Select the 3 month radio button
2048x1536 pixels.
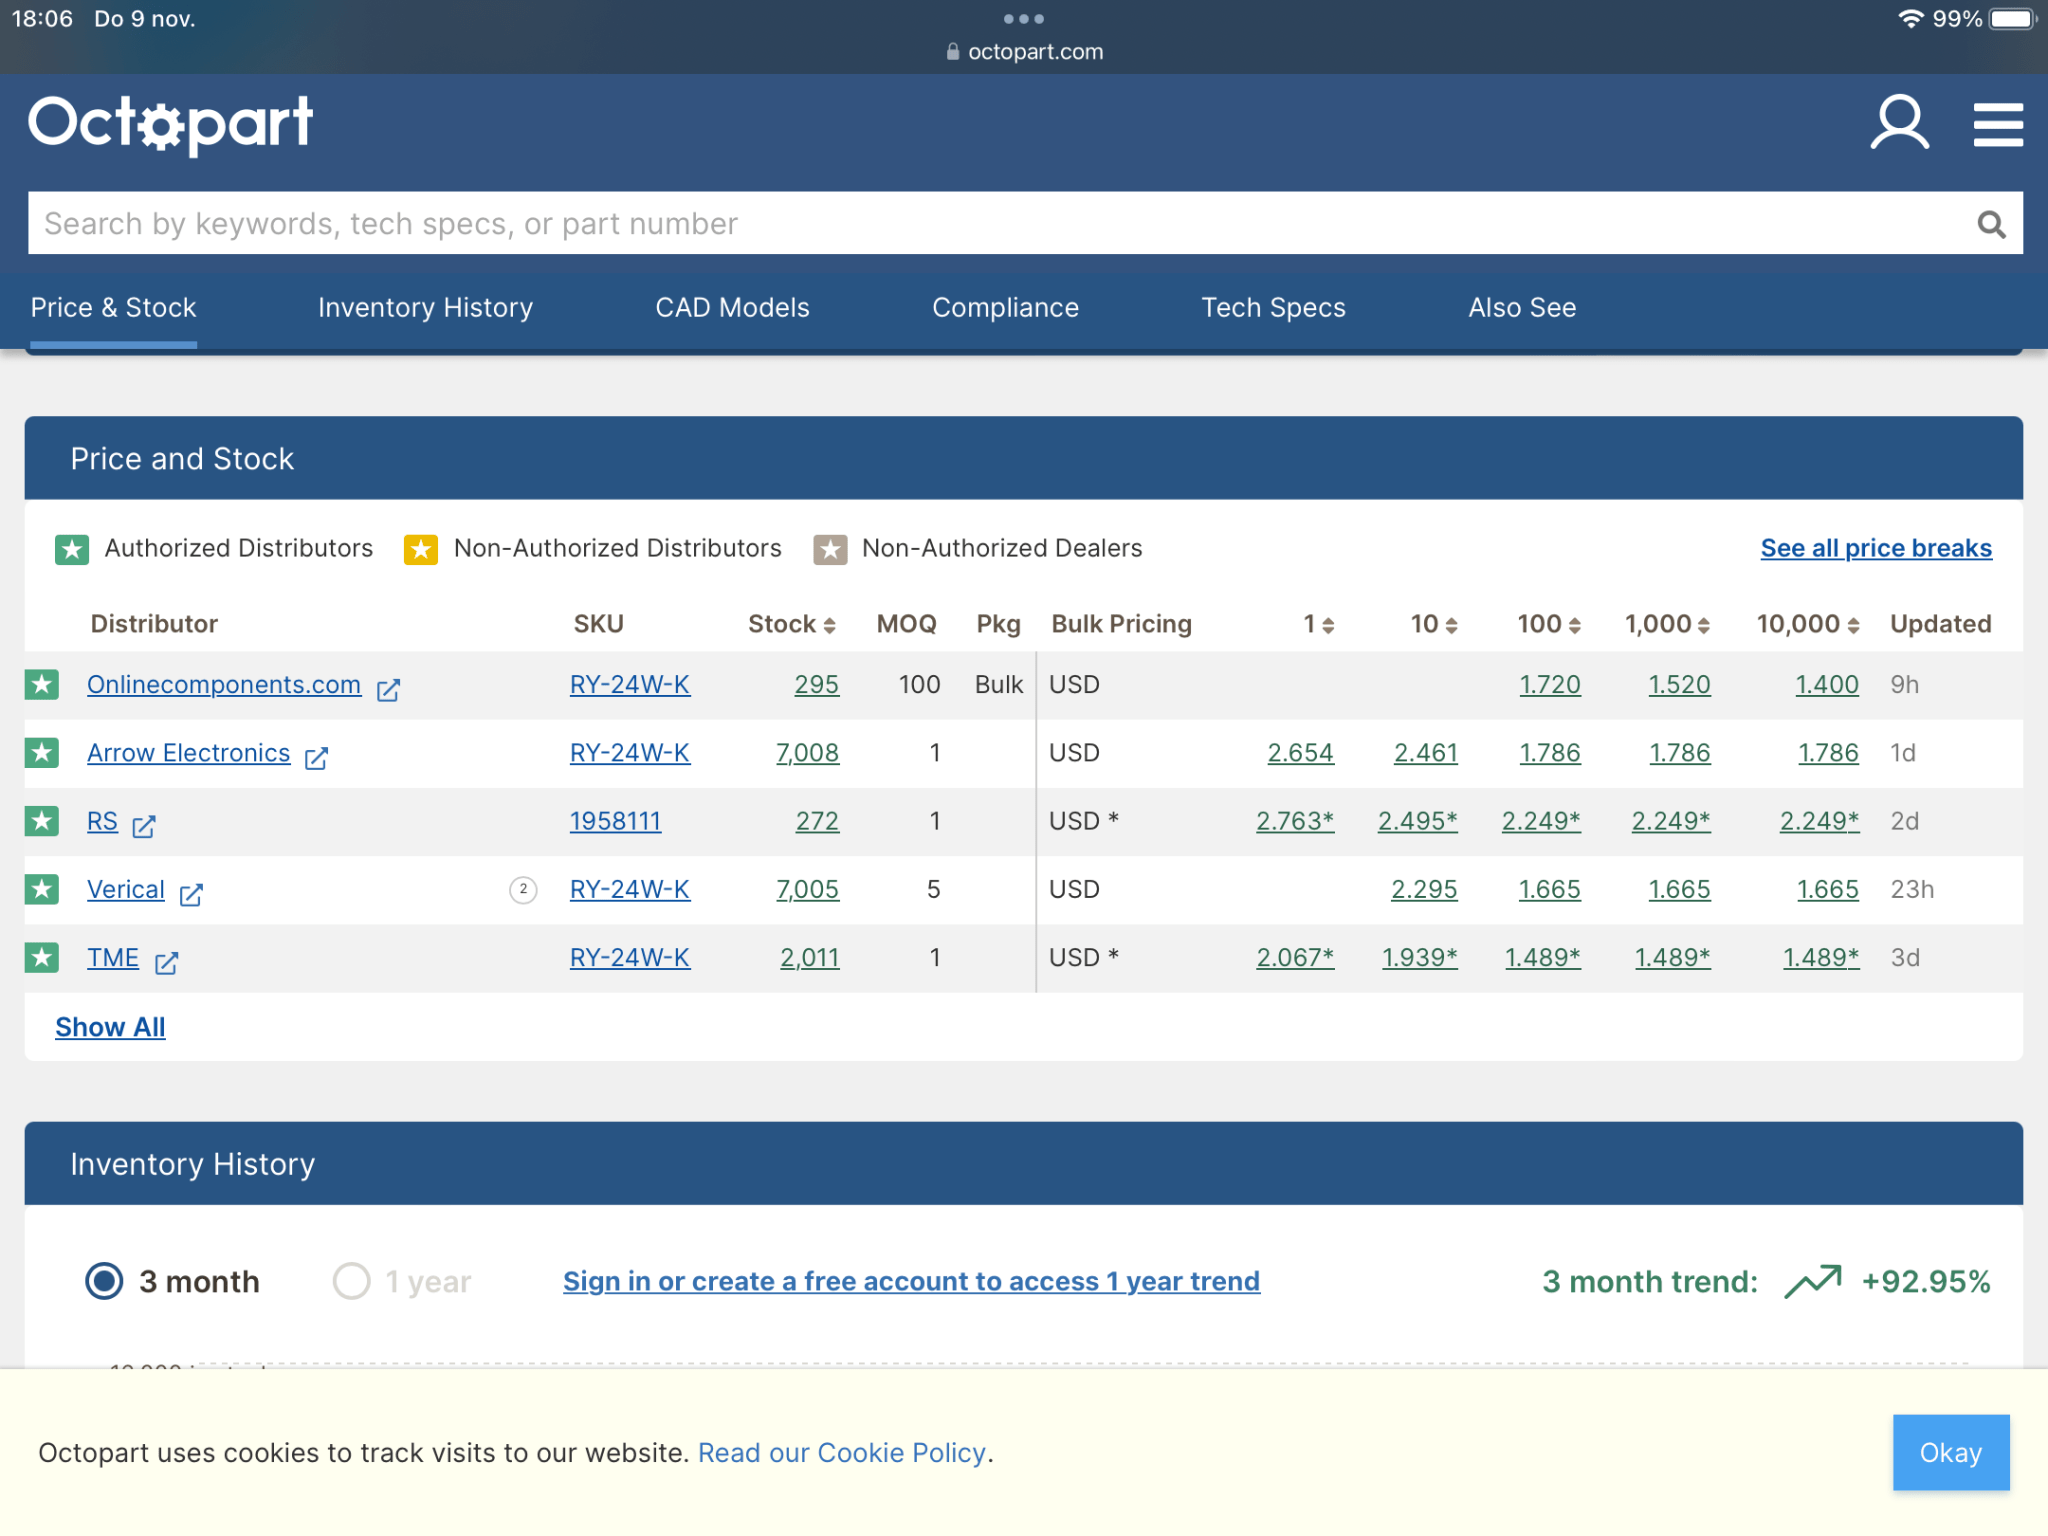click(x=104, y=1281)
